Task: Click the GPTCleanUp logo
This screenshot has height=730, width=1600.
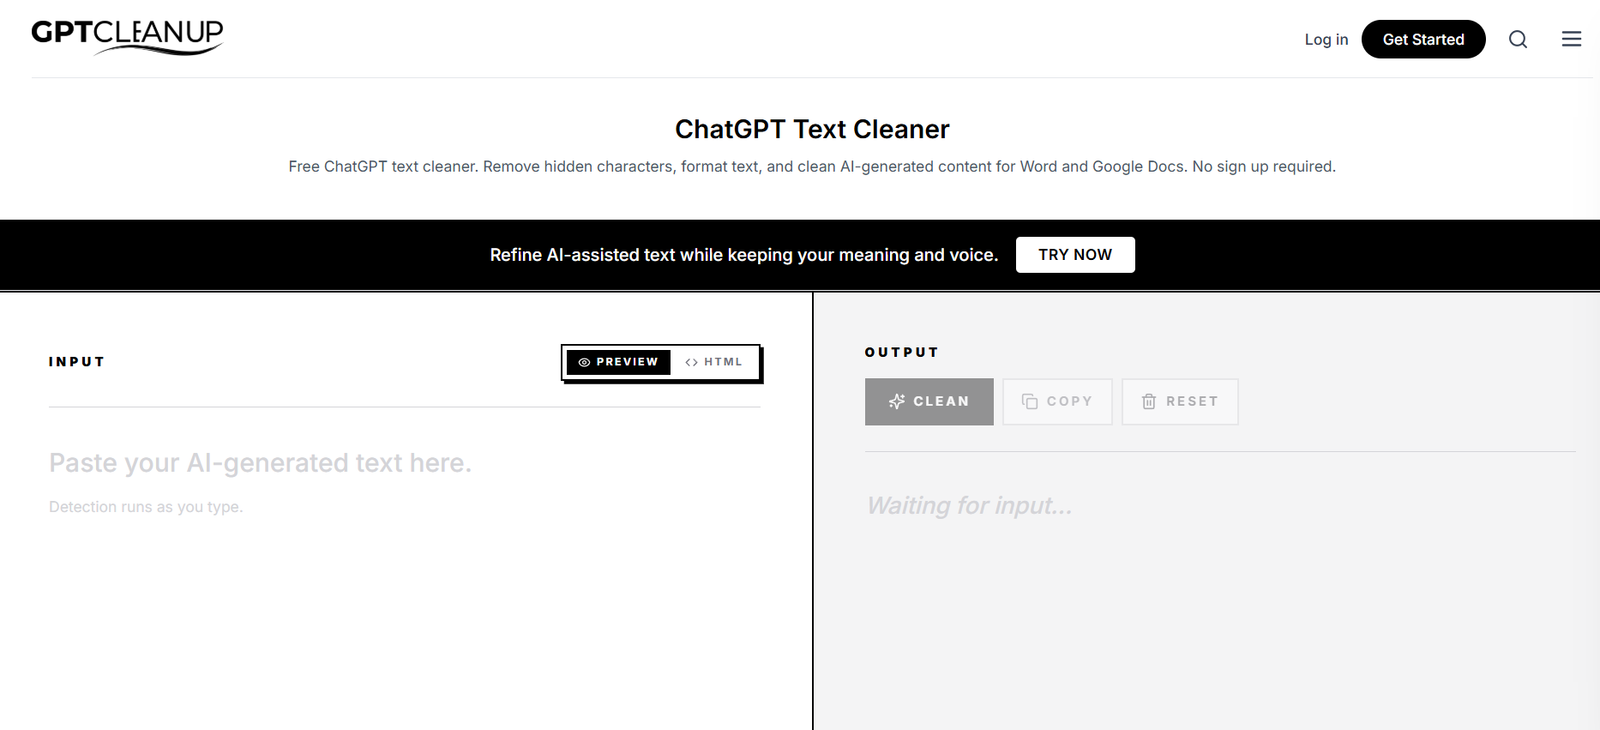Action: (127, 37)
